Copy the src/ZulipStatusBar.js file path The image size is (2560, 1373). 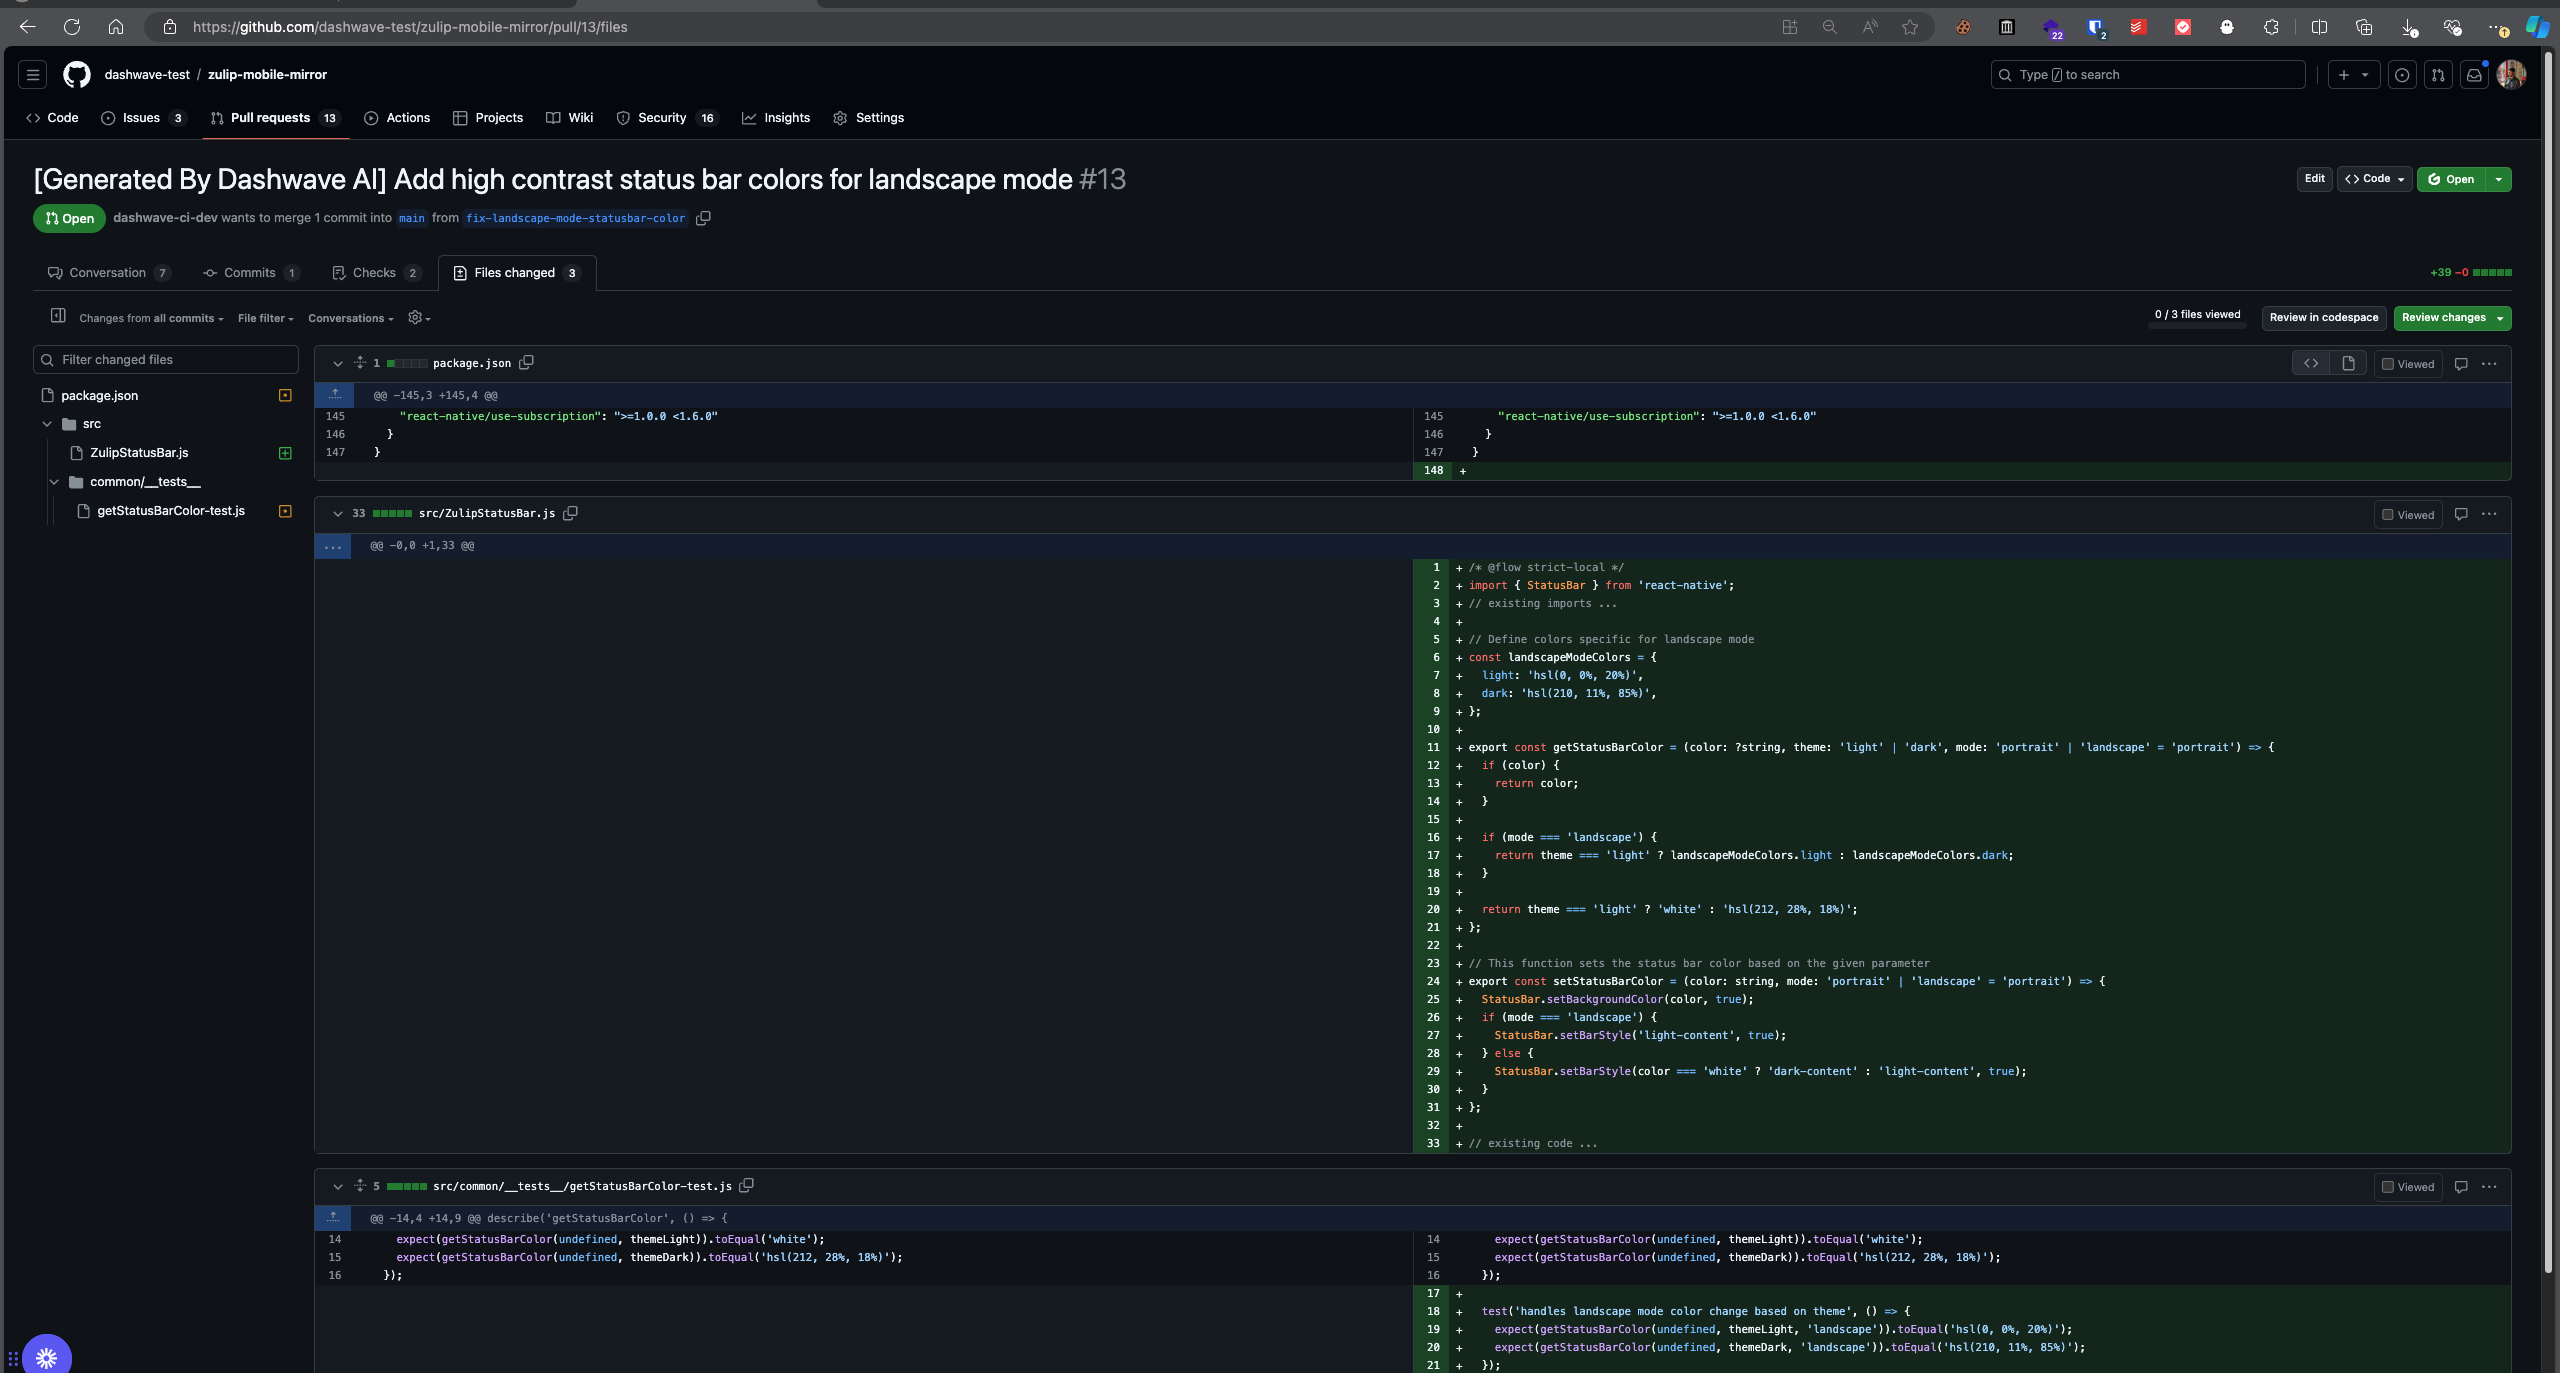[571, 513]
